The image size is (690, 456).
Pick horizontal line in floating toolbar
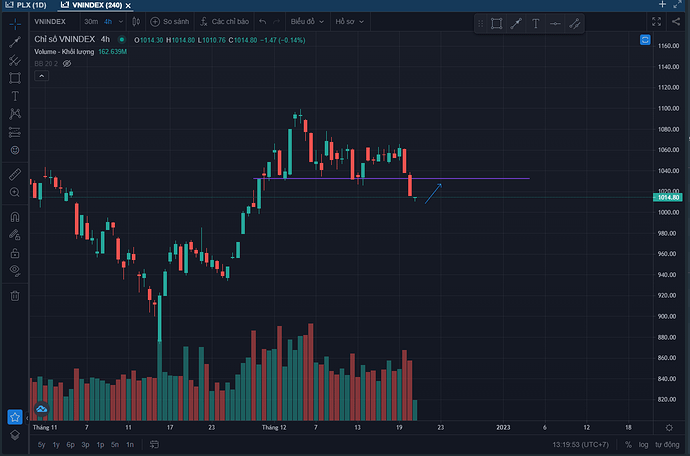[555, 24]
